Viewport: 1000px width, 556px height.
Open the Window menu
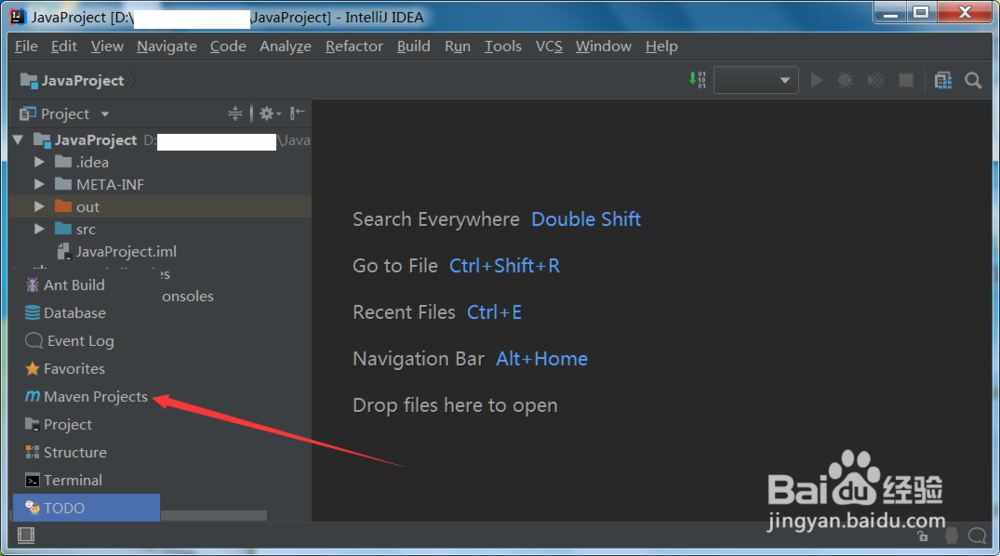603,47
